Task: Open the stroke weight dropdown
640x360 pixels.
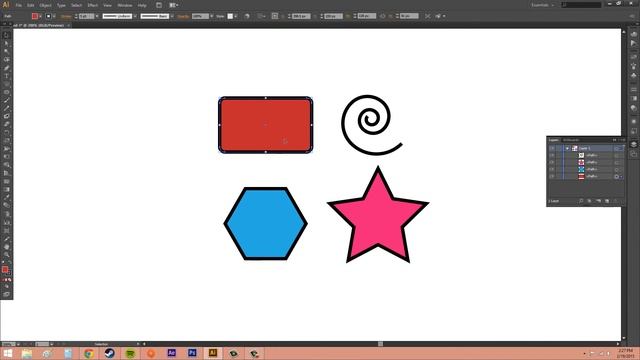Action: tap(97, 16)
